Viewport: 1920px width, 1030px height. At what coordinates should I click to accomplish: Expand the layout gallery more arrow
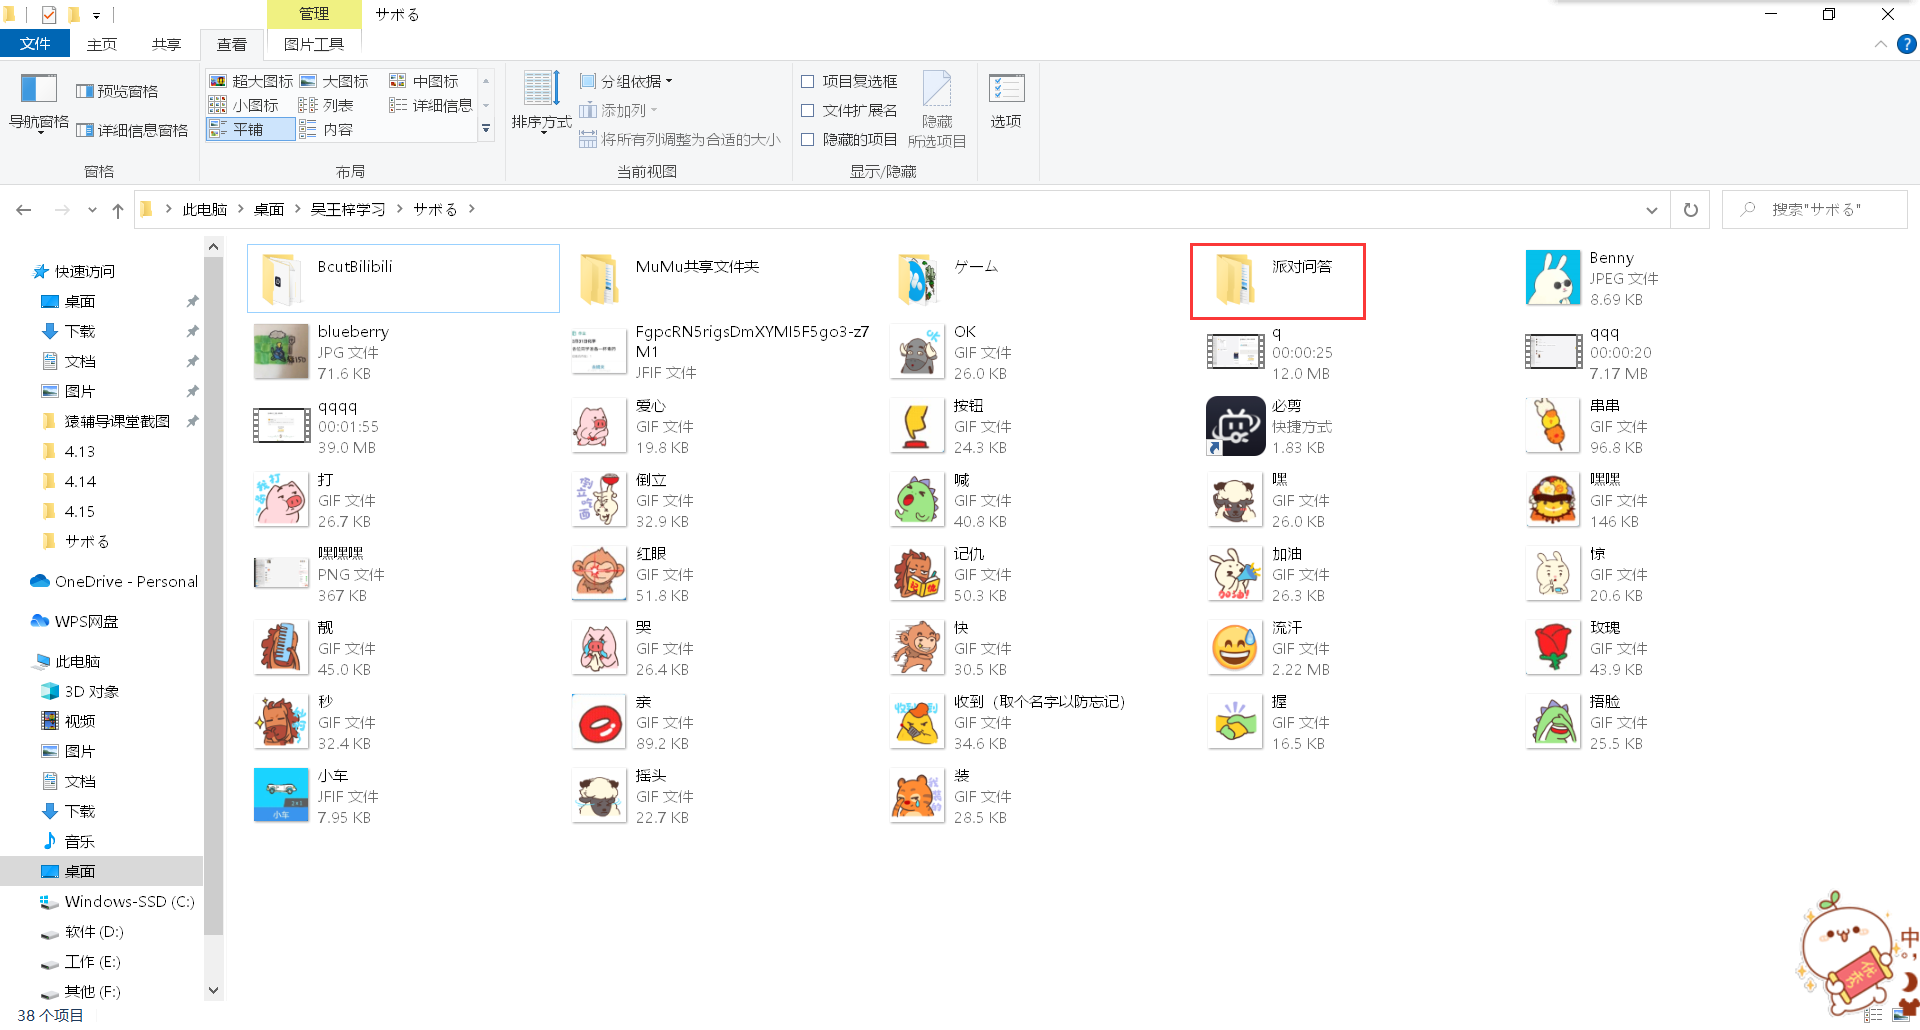click(486, 129)
